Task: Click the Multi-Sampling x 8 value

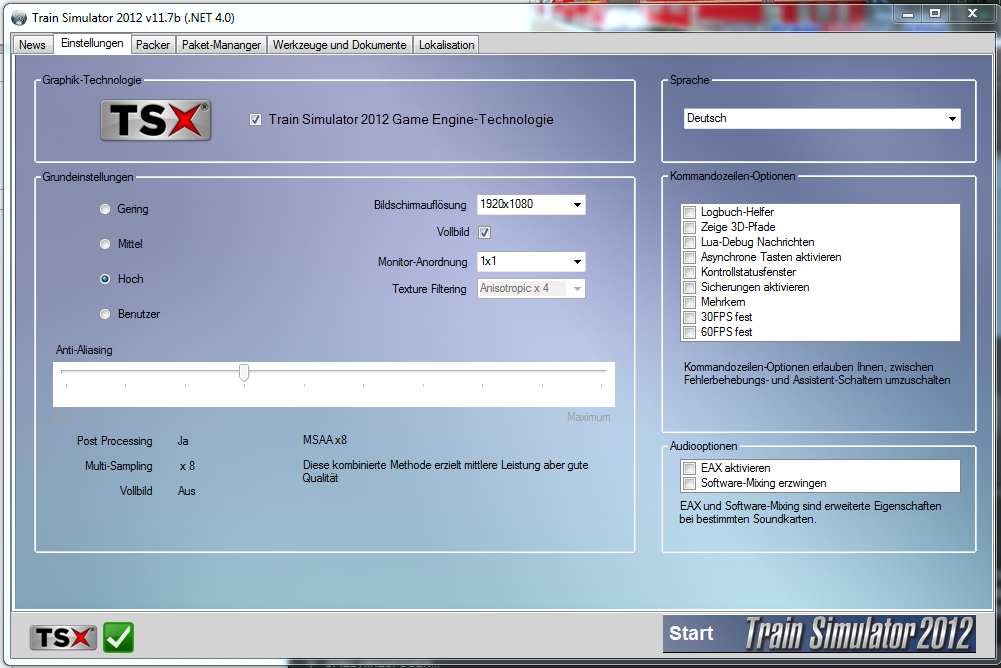Action: [x=187, y=466]
